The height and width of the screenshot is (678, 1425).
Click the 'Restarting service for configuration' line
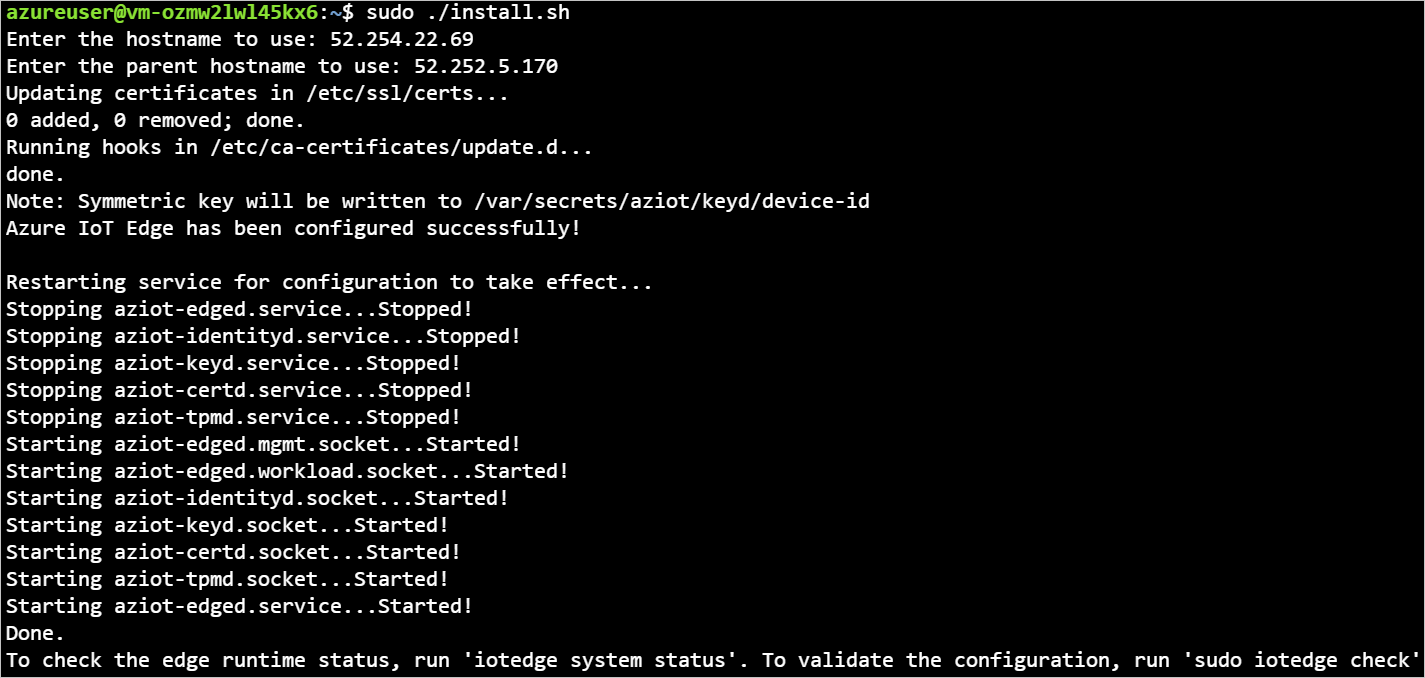(329, 282)
